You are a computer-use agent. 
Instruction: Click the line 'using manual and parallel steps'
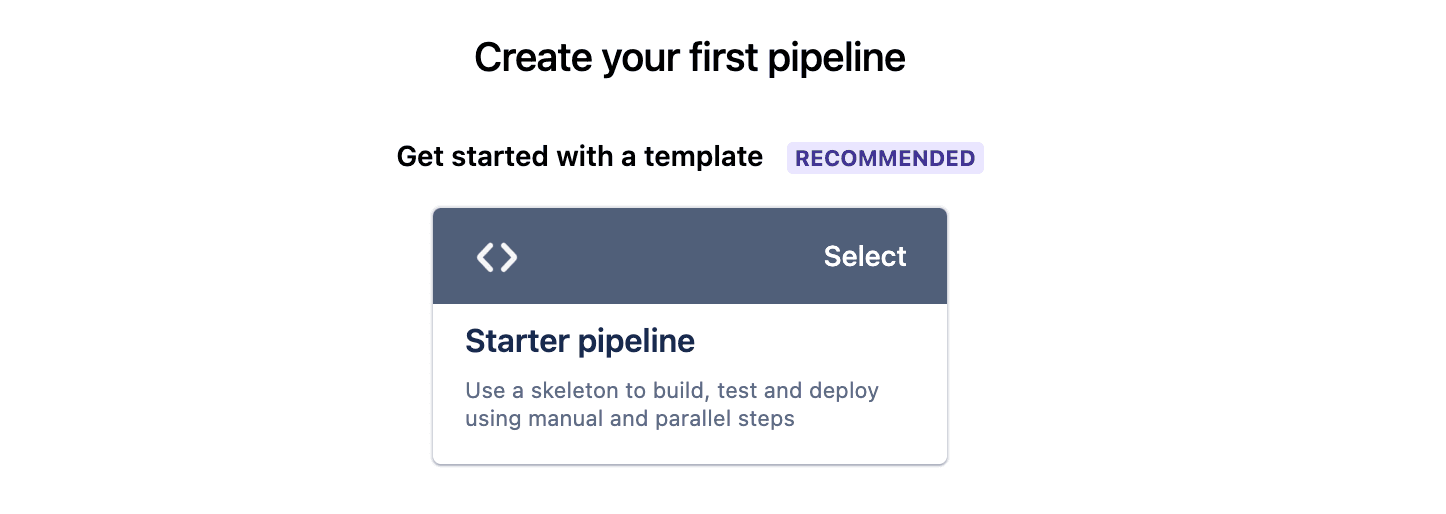630,418
